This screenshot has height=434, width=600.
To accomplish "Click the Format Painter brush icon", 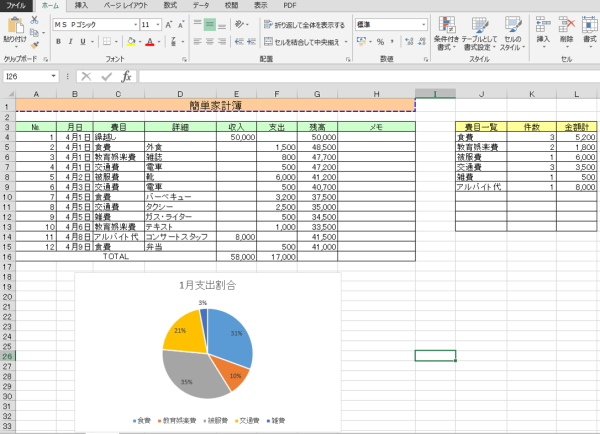I will pos(34,45).
